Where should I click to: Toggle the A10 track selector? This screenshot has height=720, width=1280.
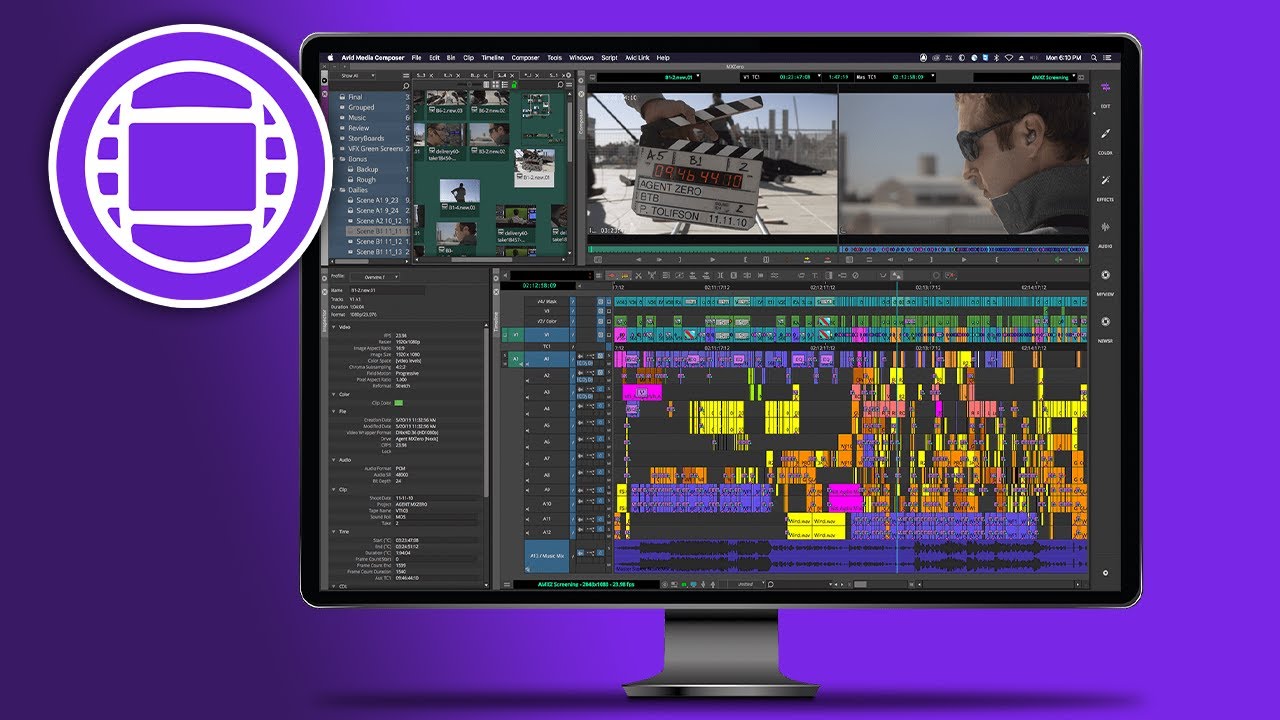[x=546, y=503]
